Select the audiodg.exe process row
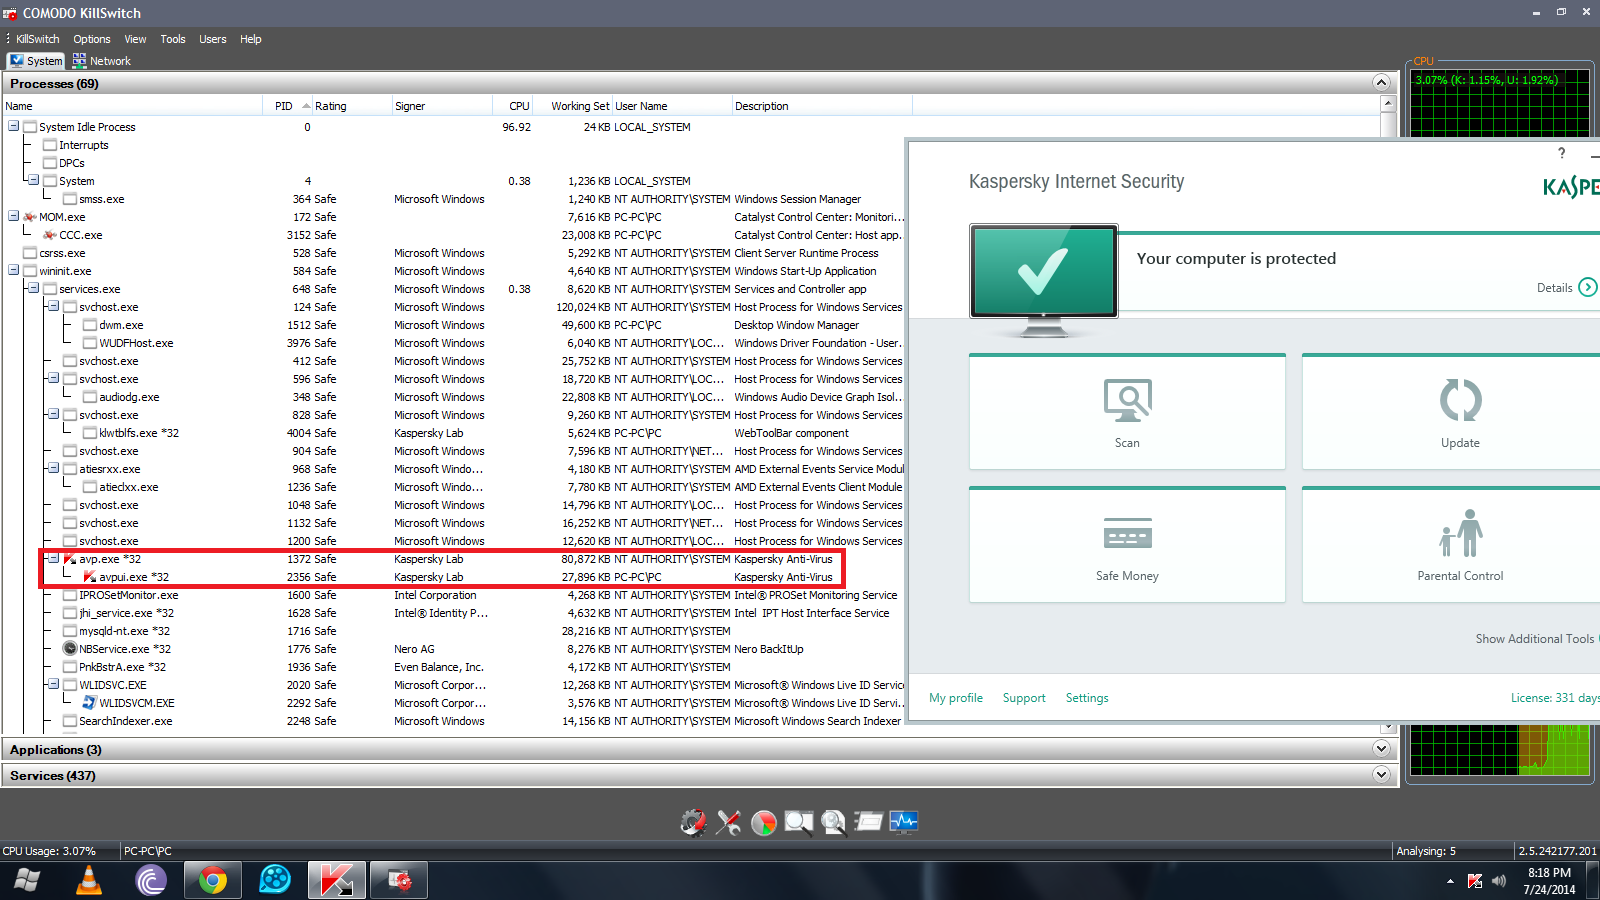Image resolution: width=1600 pixels, height=900 pixels. [452, 397]
